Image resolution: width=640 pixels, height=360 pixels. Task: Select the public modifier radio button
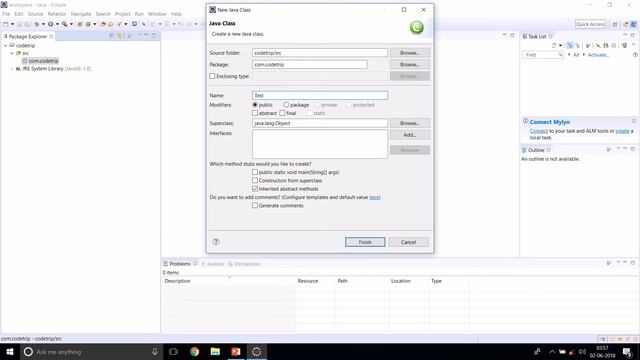[x=255, y=105]
